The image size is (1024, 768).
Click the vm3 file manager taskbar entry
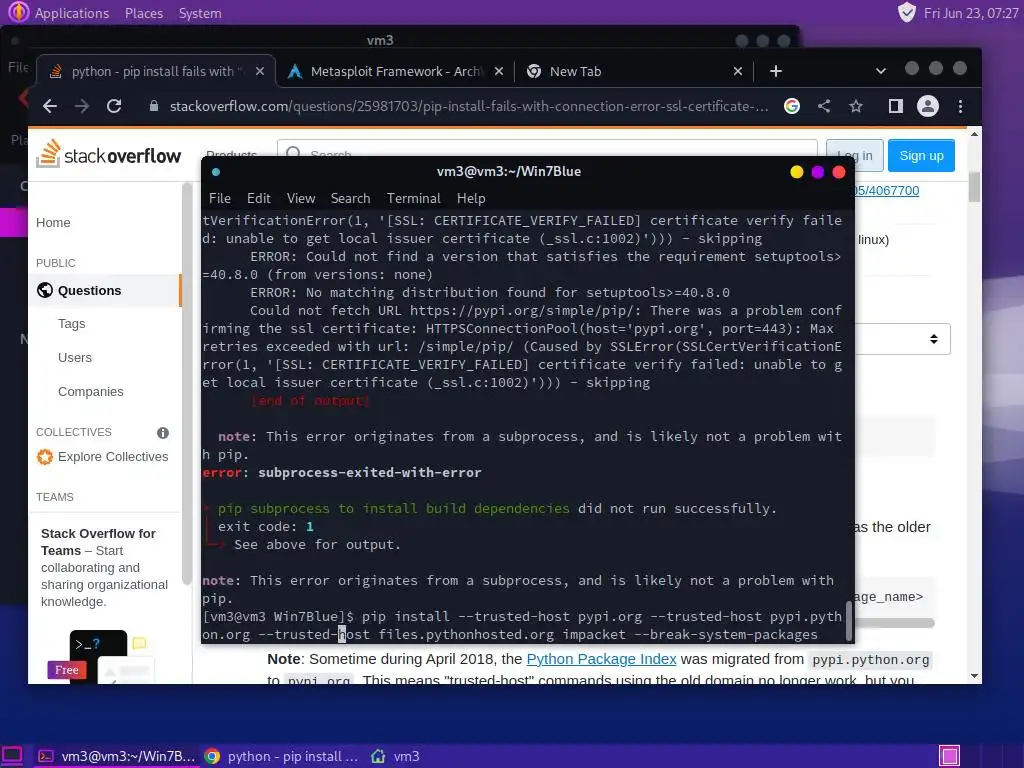pos(396,756)
